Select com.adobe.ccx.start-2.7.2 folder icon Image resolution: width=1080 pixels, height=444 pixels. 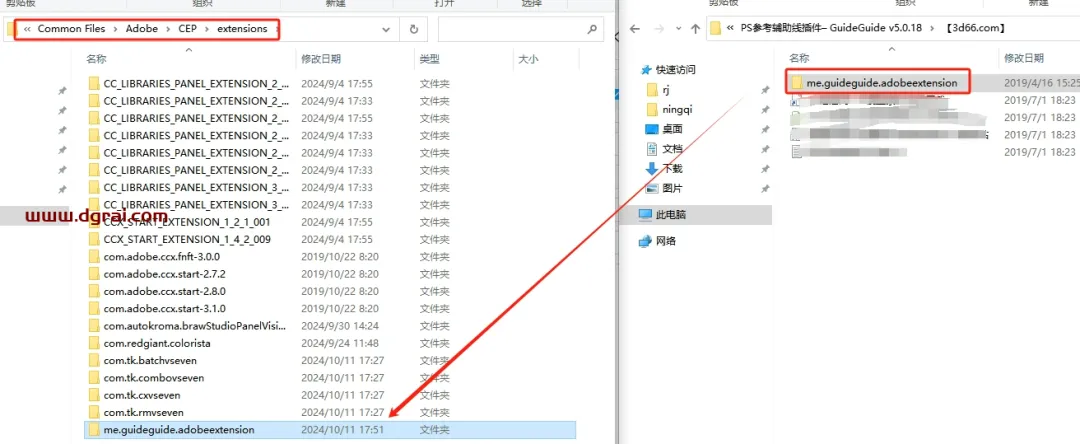click(94, 273)
